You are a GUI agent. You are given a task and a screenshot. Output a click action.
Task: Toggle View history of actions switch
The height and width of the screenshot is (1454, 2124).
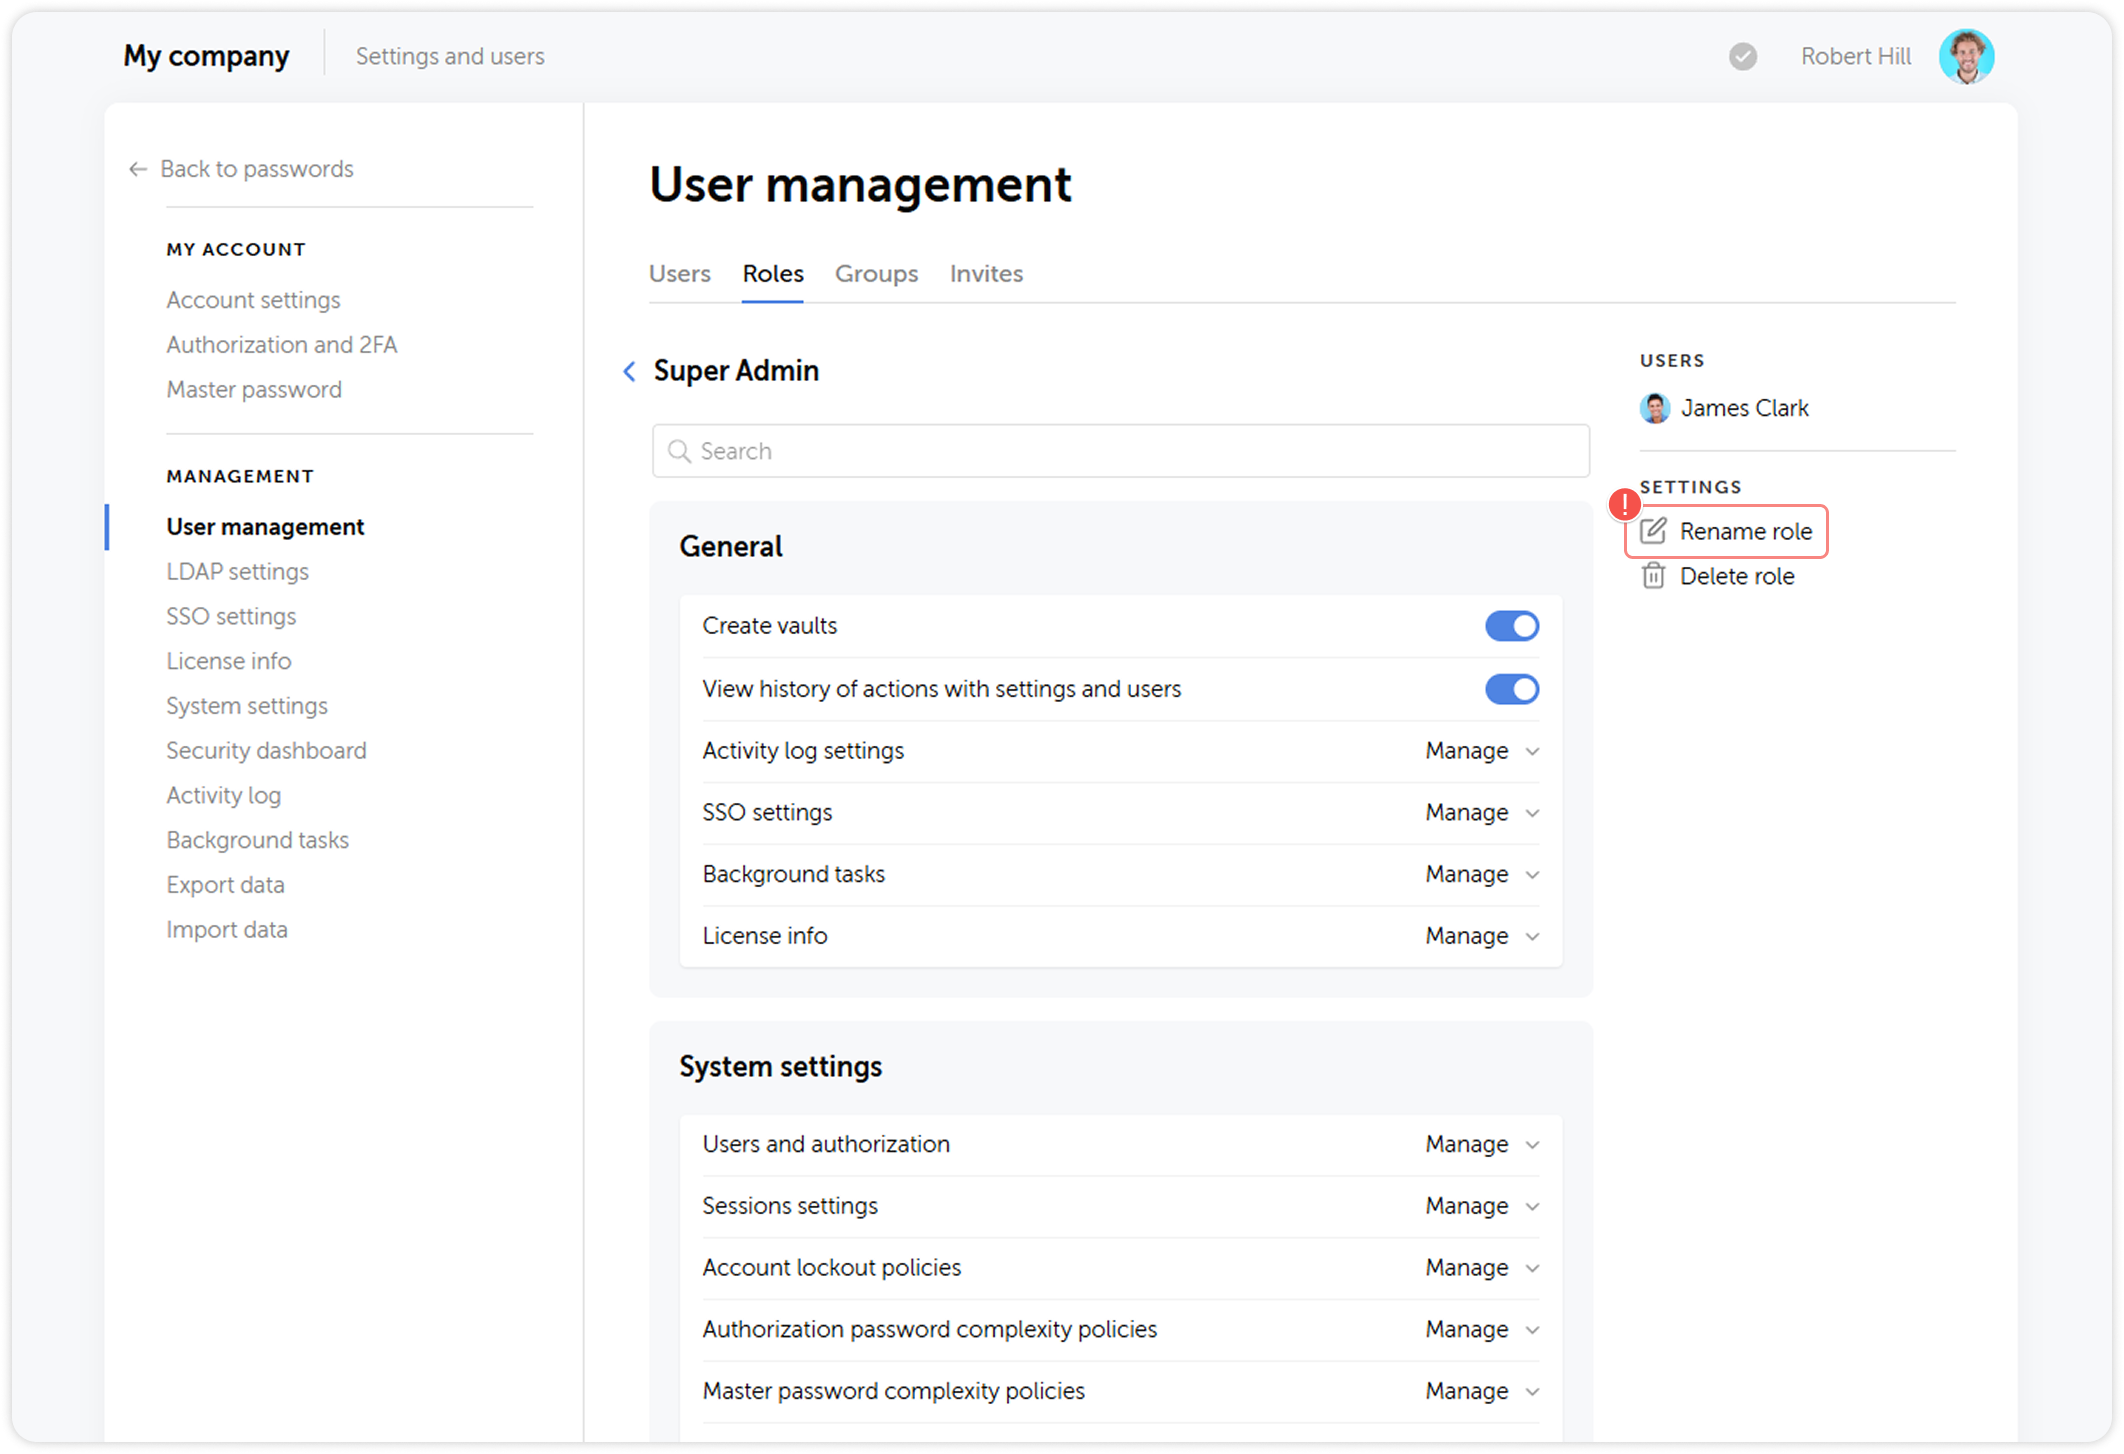(x=1511, y=689)
